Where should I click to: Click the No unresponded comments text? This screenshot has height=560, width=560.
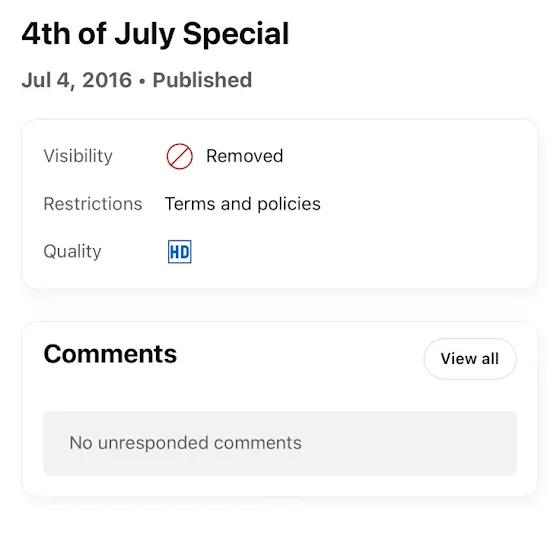tap(185, 443)
